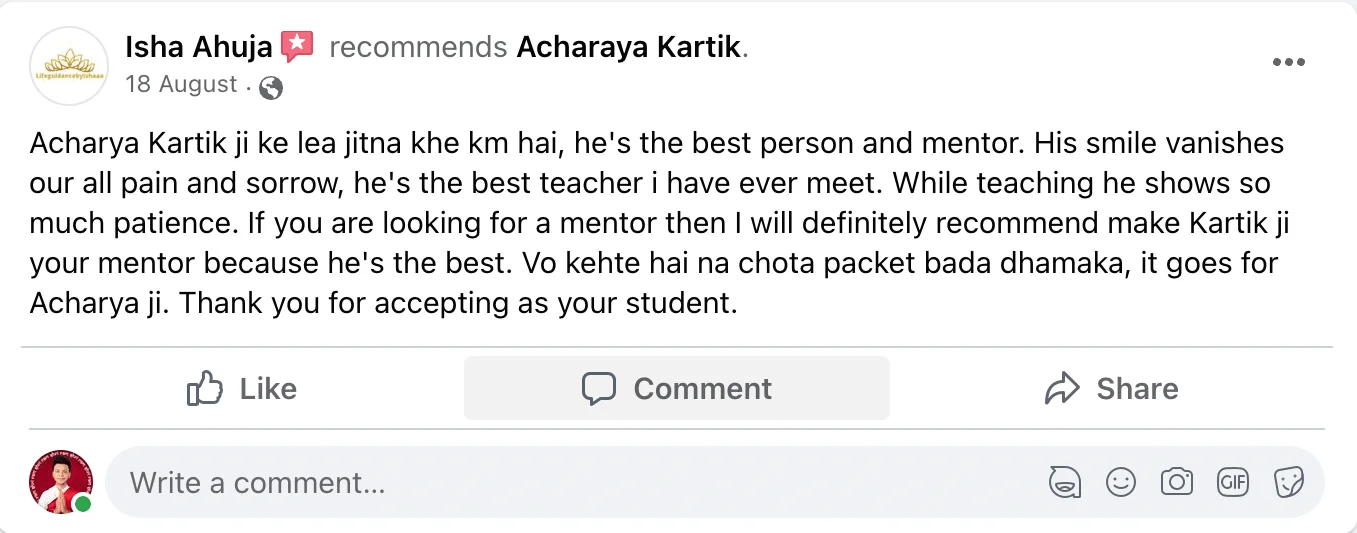Open the sticker picker icon

click(1289, 483)
